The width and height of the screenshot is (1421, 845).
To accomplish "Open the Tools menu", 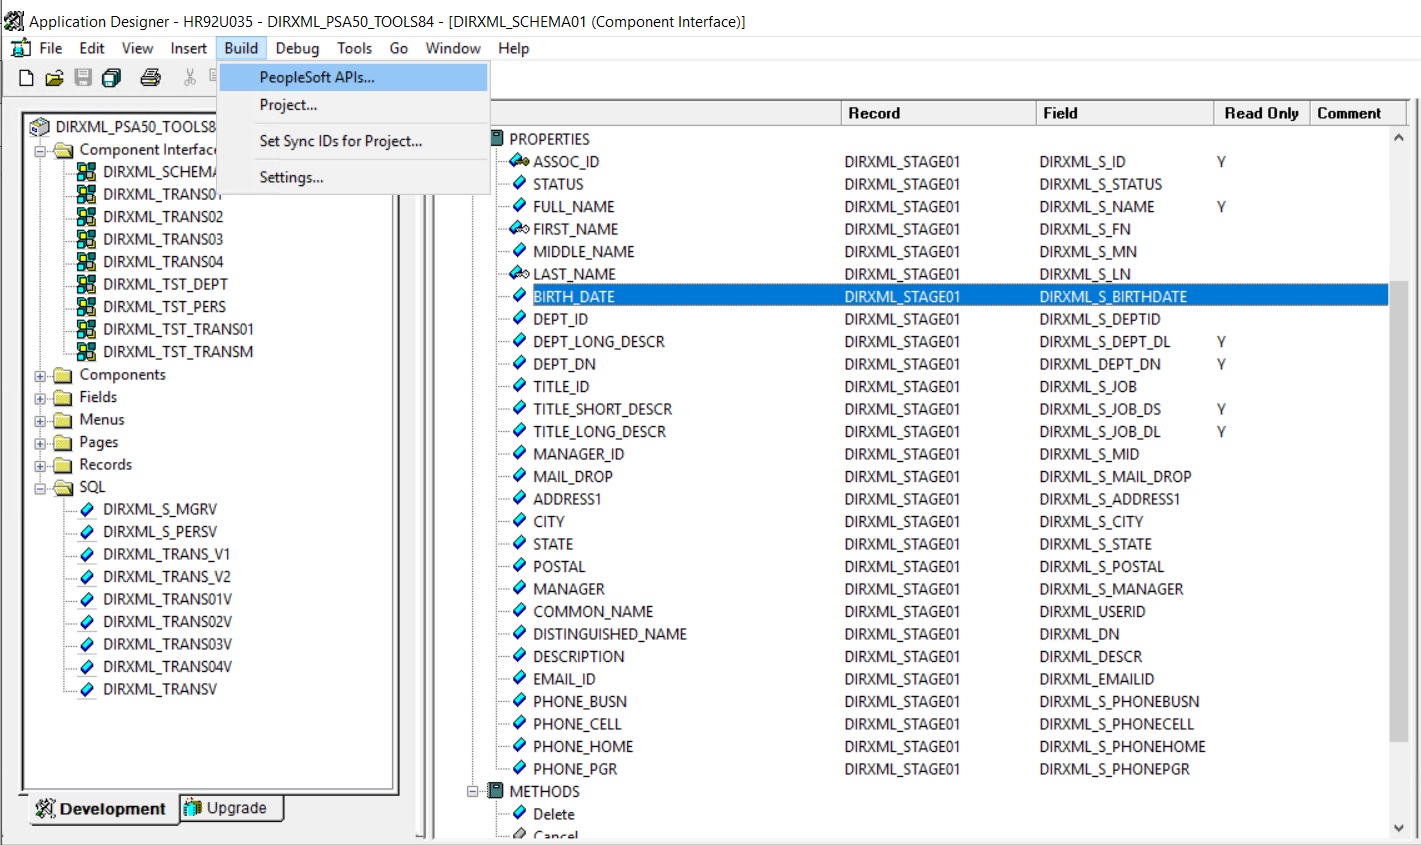I will point(354,48).
